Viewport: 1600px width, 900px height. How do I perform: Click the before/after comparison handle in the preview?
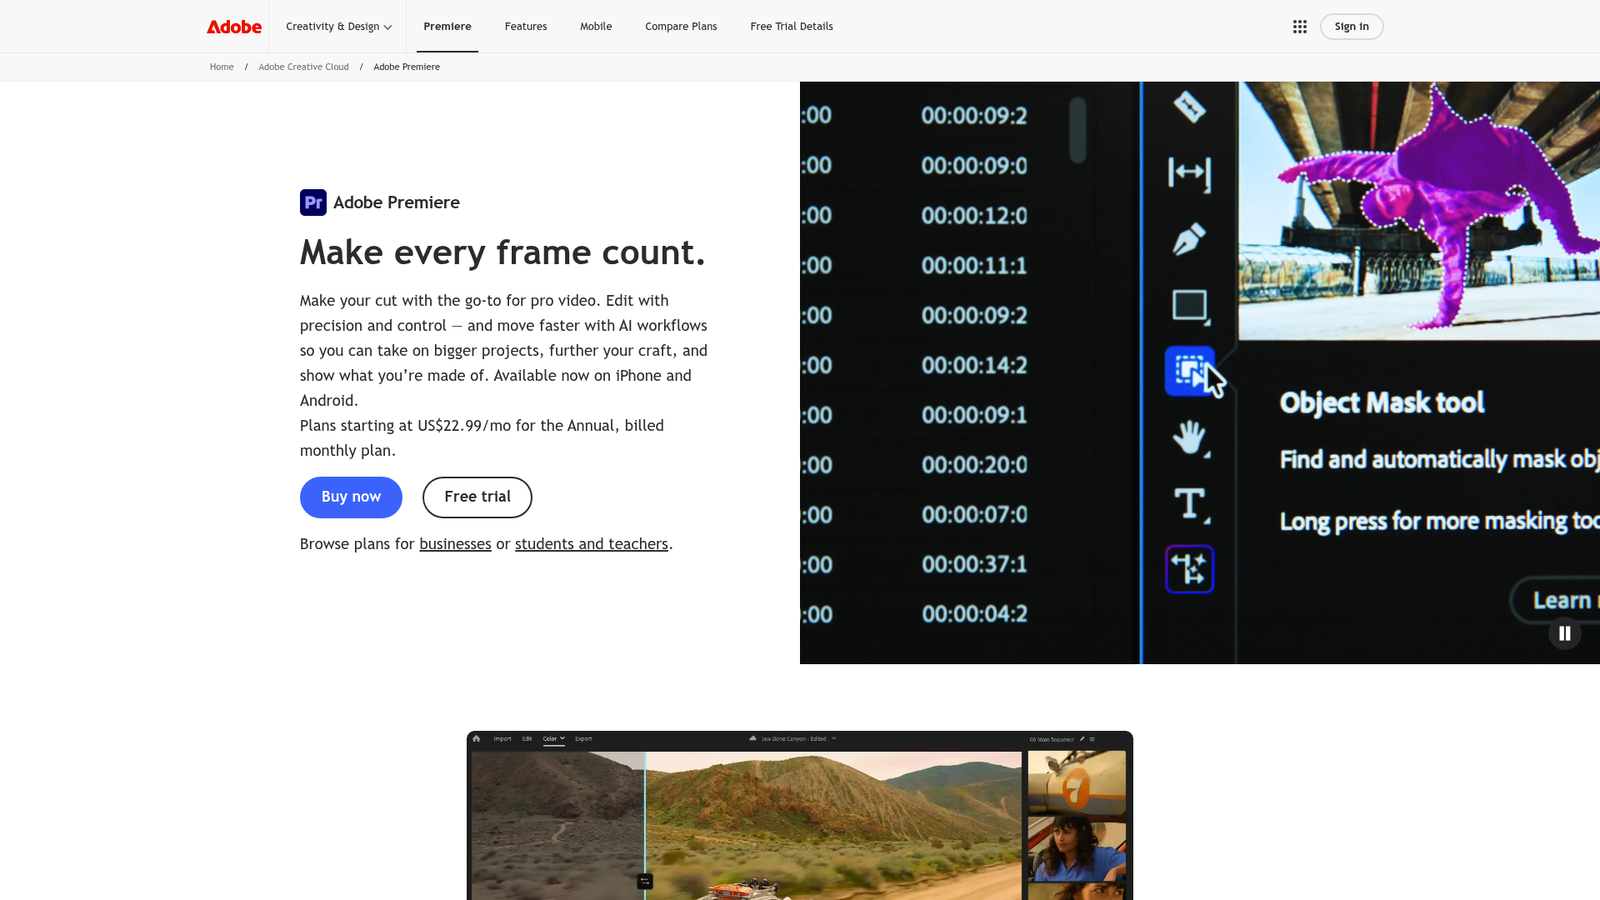[645, 881]
